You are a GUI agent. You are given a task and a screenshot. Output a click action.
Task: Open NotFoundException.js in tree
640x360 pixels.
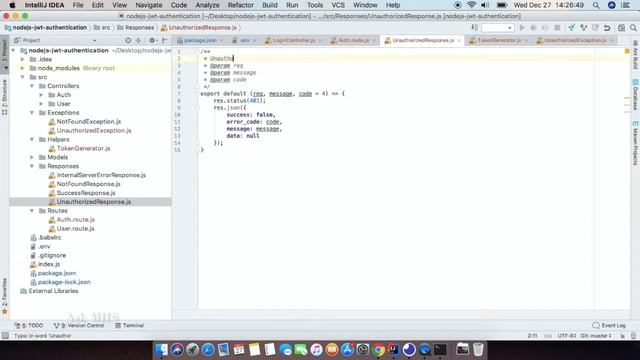point(89,122)
